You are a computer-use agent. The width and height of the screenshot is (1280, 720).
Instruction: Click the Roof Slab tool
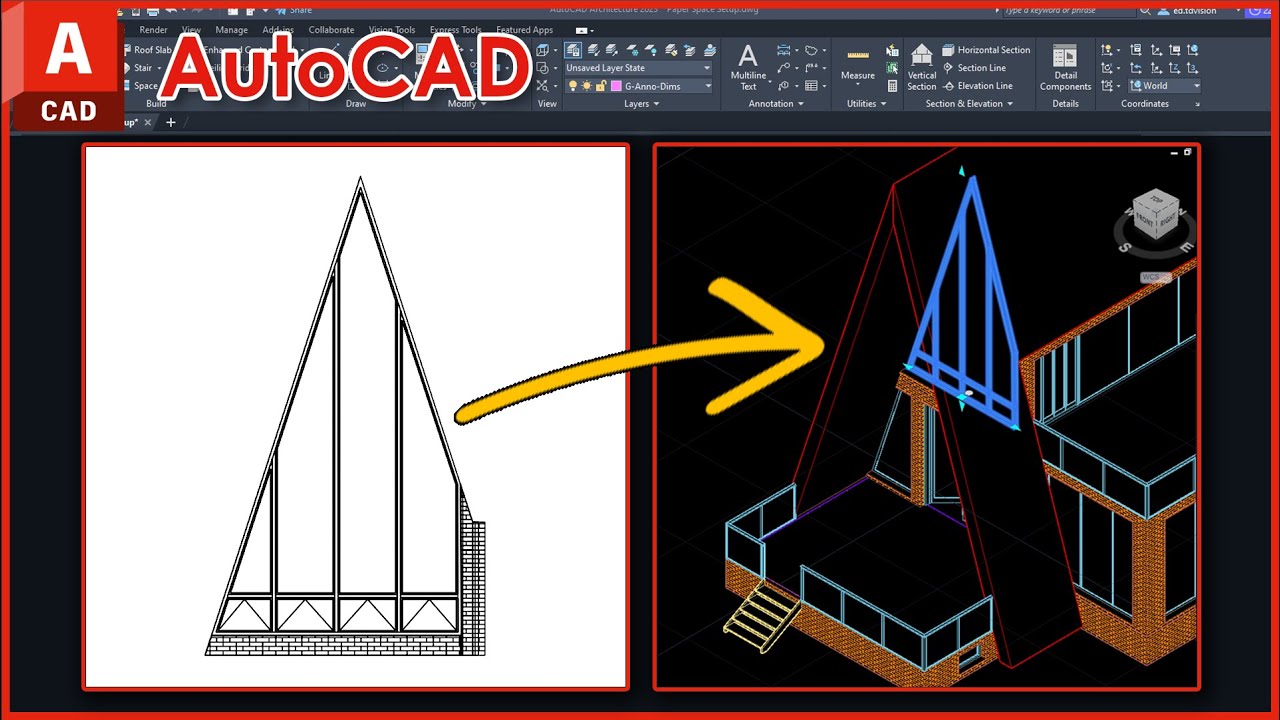147,50
